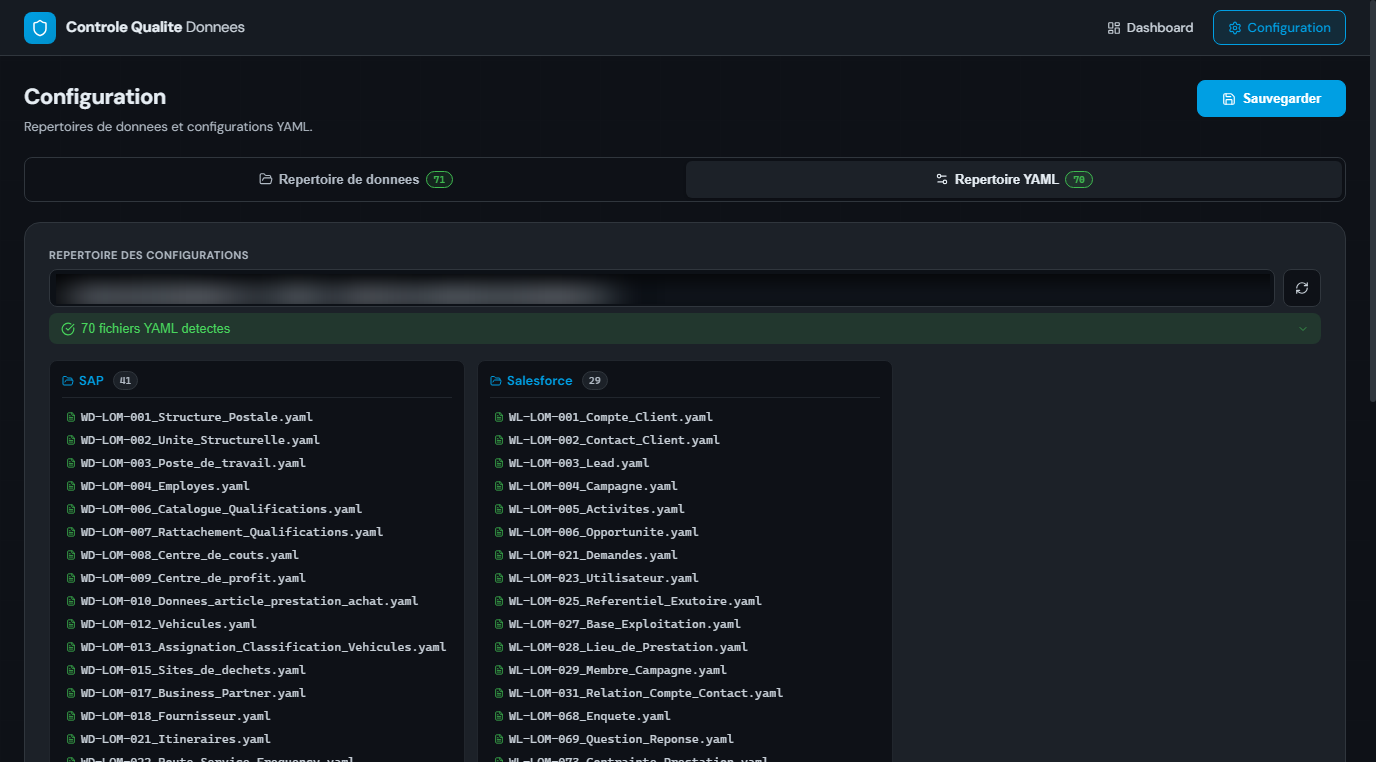Click file icon beside WL-LOM-068_Enquete.yaml
Screen dimensions: 1376x762
499,716
